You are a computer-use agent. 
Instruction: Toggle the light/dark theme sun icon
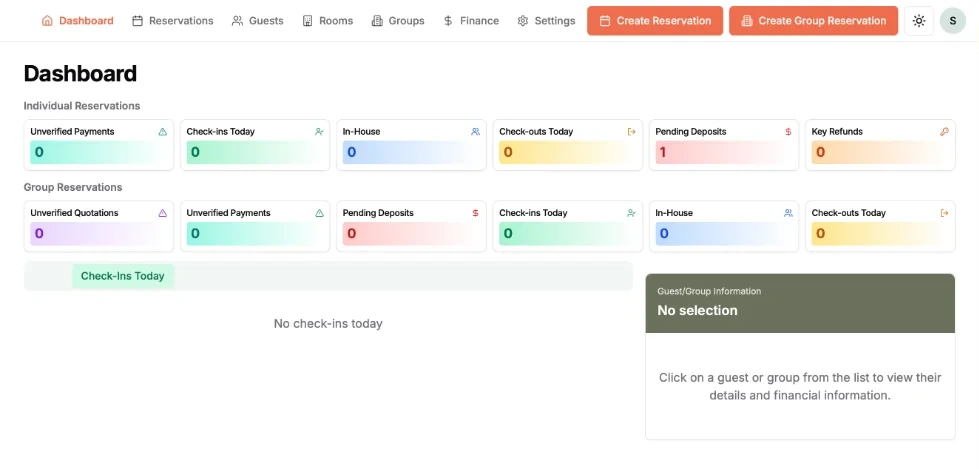[918, 21]
